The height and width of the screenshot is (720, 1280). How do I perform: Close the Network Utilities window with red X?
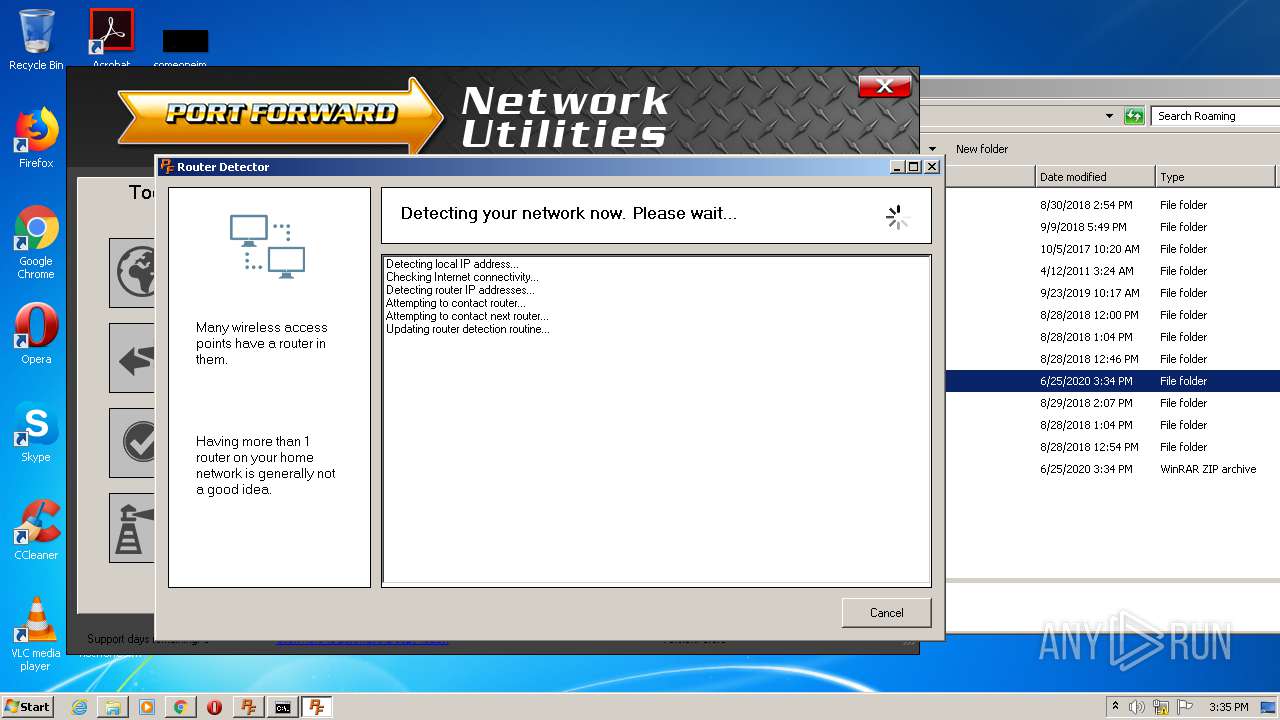884,86
